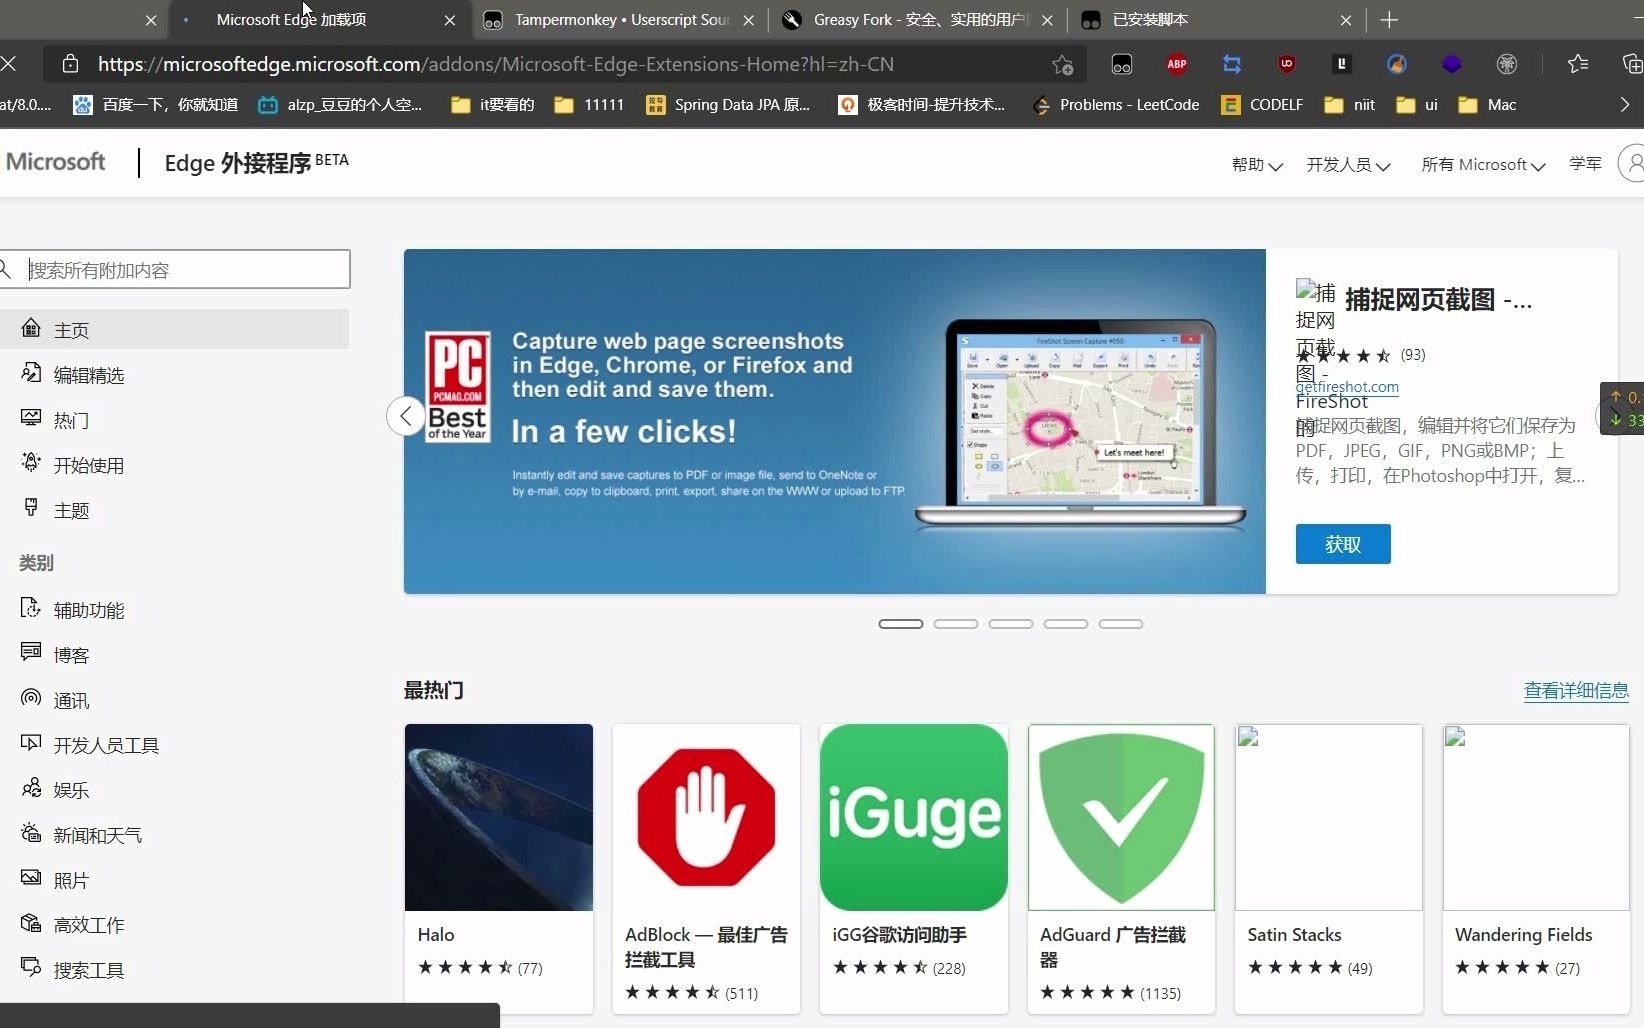Viewport: 1644px width, 1028px height.
Task: Open the Halo extension thumbnail
Action: pyautogui.click(x=499, y=817)
